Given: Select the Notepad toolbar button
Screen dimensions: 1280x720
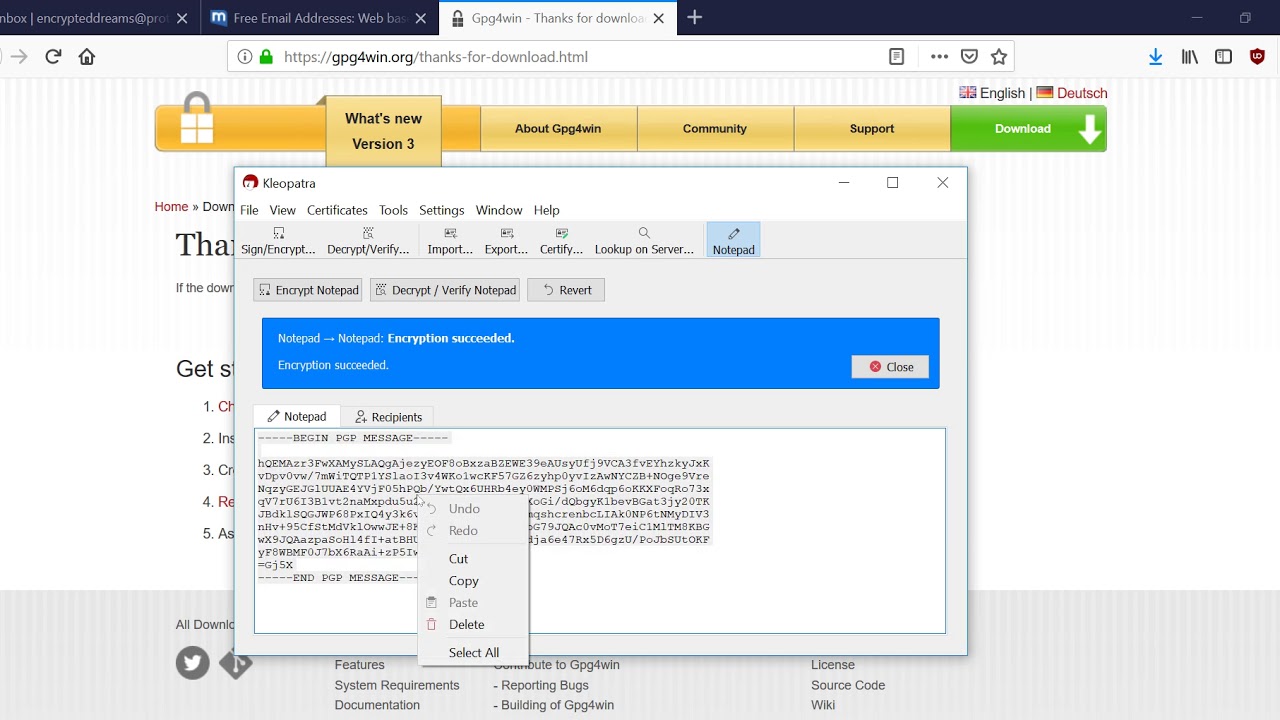Looking at the screenshot, I should pyautogui.click(x=734, y=240).
